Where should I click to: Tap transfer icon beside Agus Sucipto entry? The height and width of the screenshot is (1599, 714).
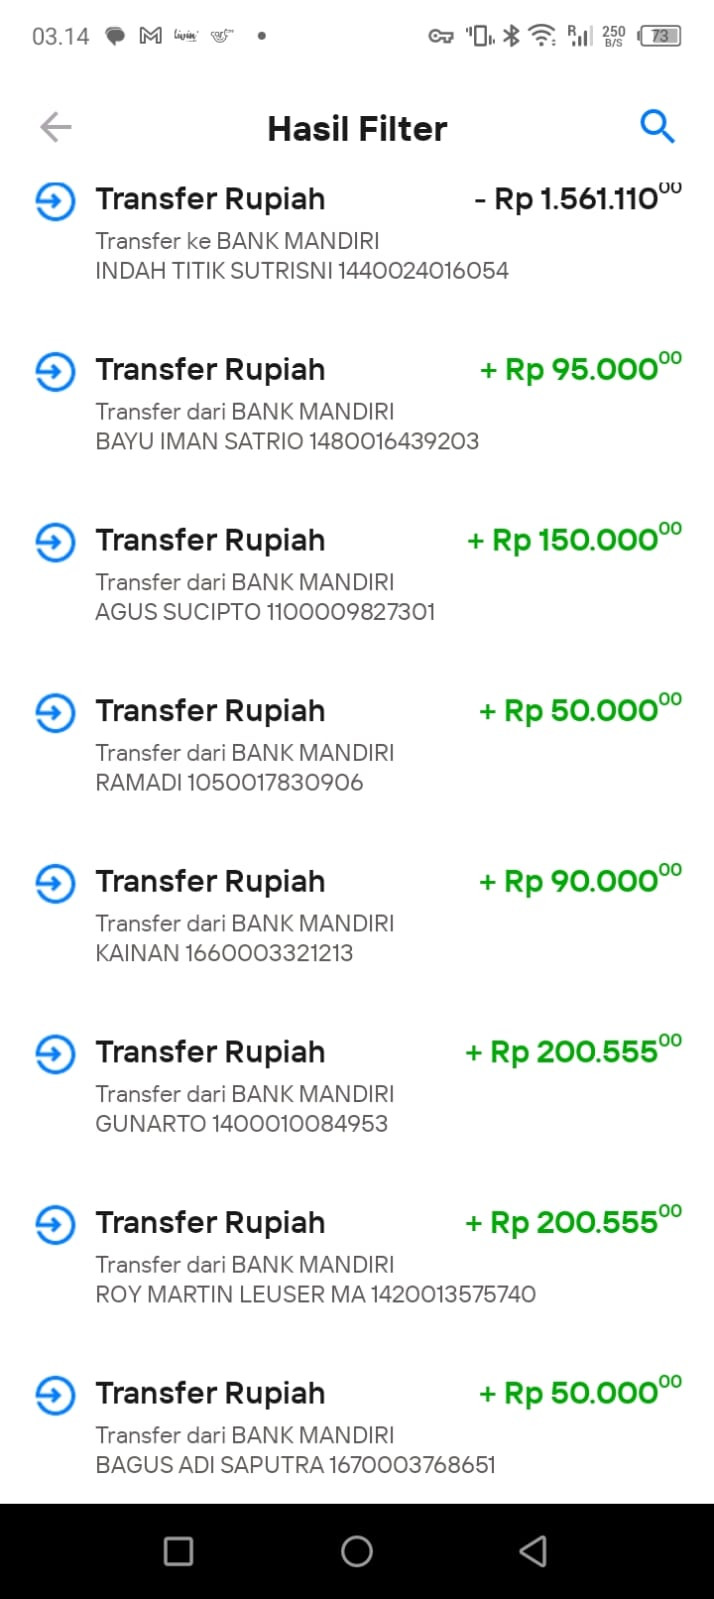(55, 542)
